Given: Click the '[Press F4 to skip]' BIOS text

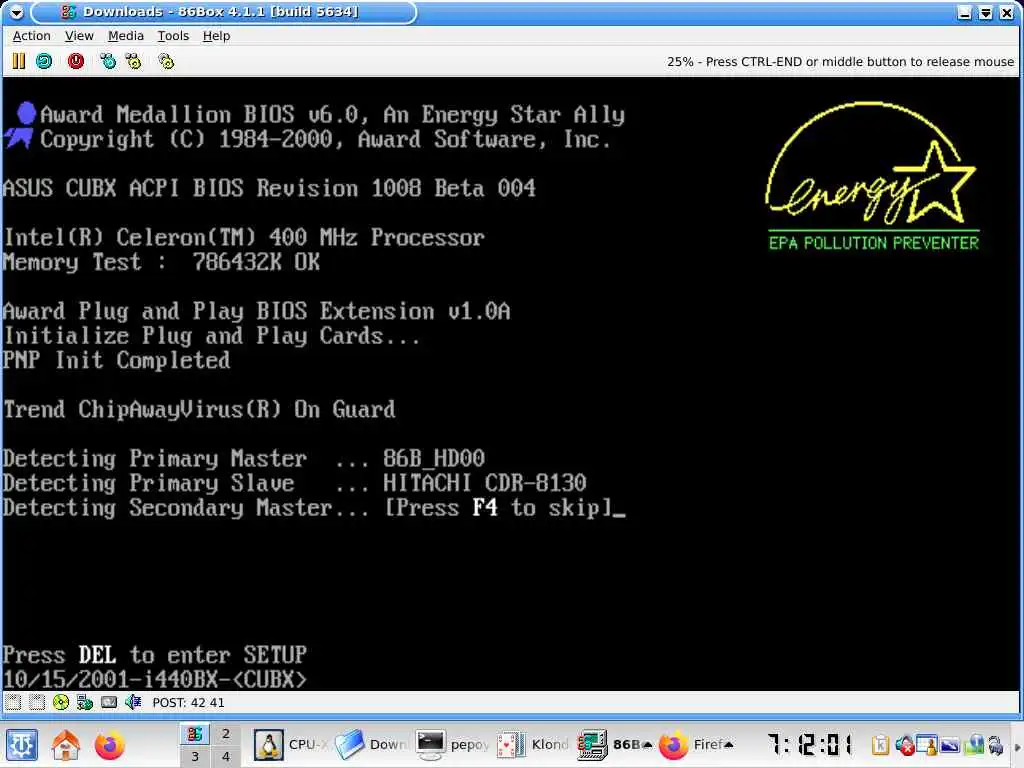Looking at the screenshot, I should coord(498,507).
